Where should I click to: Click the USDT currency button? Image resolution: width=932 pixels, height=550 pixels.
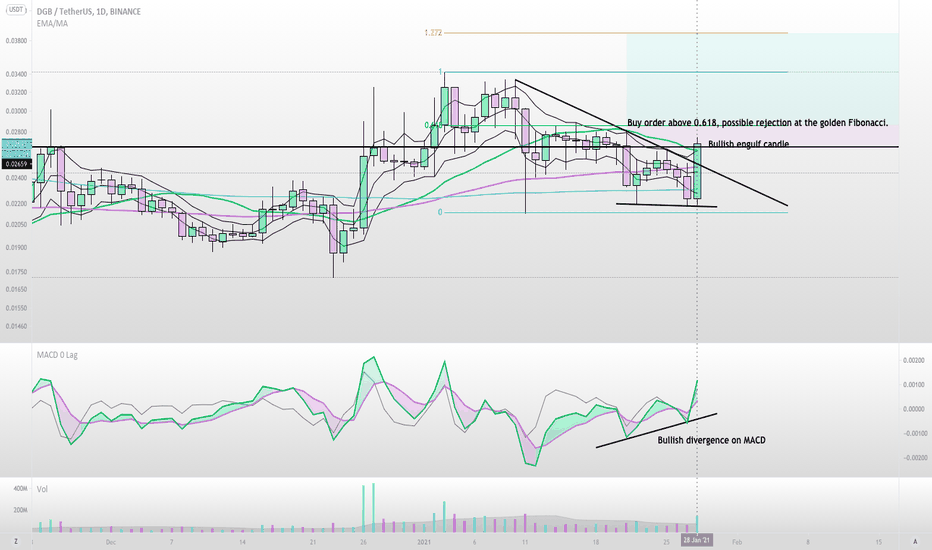16,10
